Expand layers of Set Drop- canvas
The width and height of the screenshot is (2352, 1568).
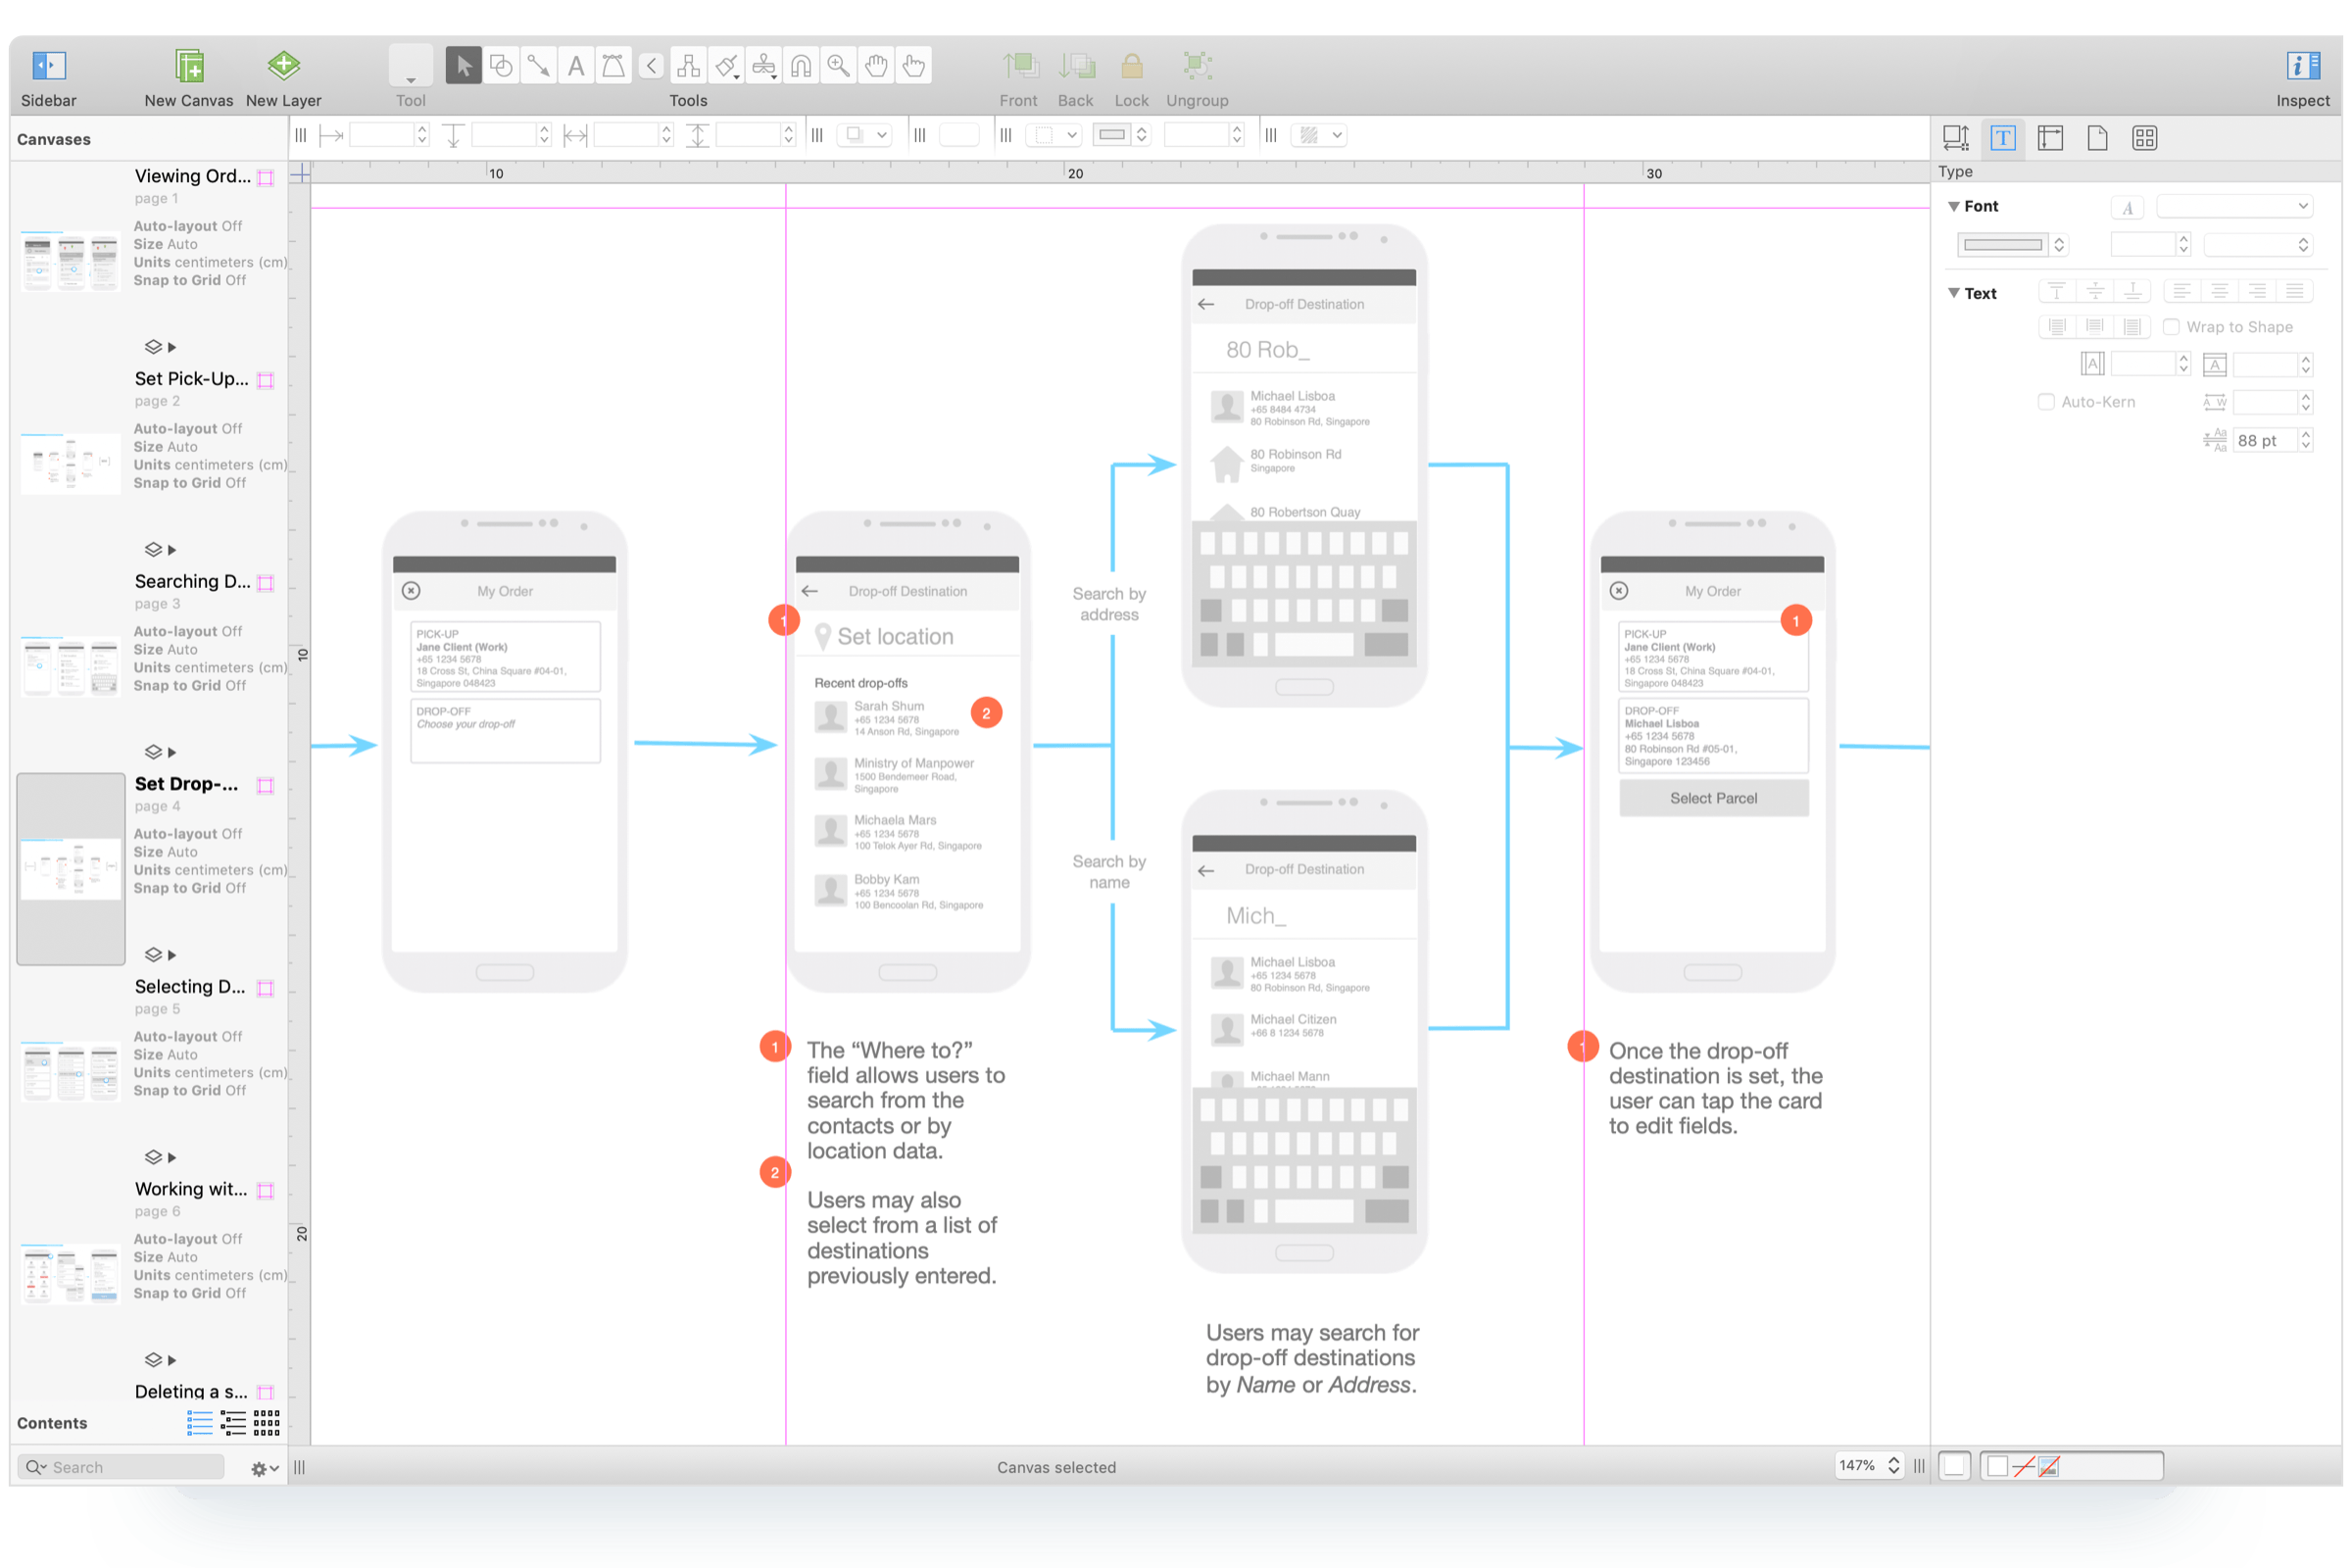(172, 955)
